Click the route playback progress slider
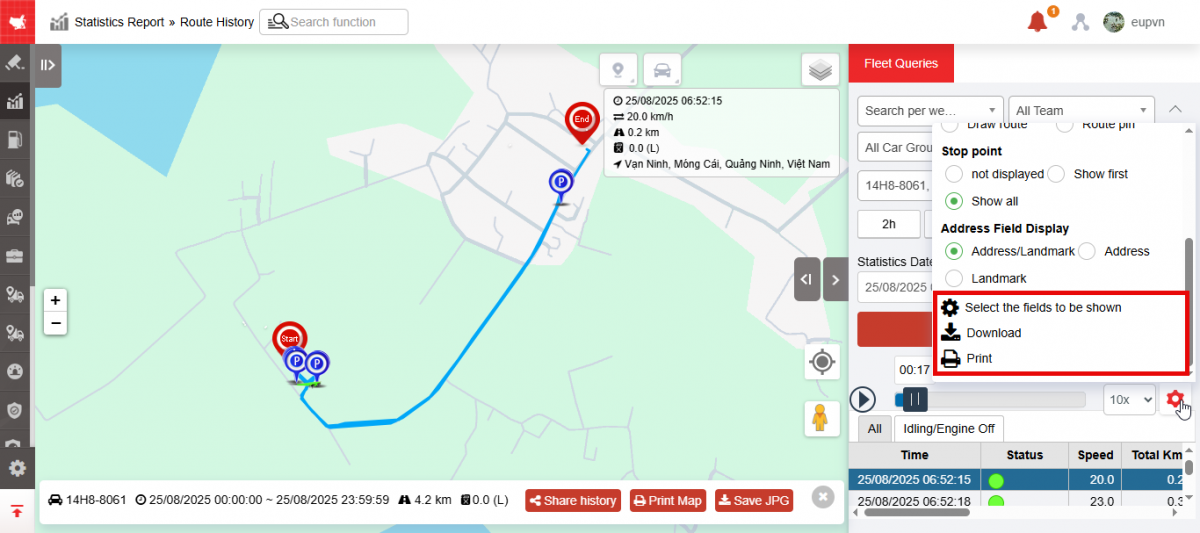Image resolution: width=1200 pixels, height=533 pixels. pos(990,400)
